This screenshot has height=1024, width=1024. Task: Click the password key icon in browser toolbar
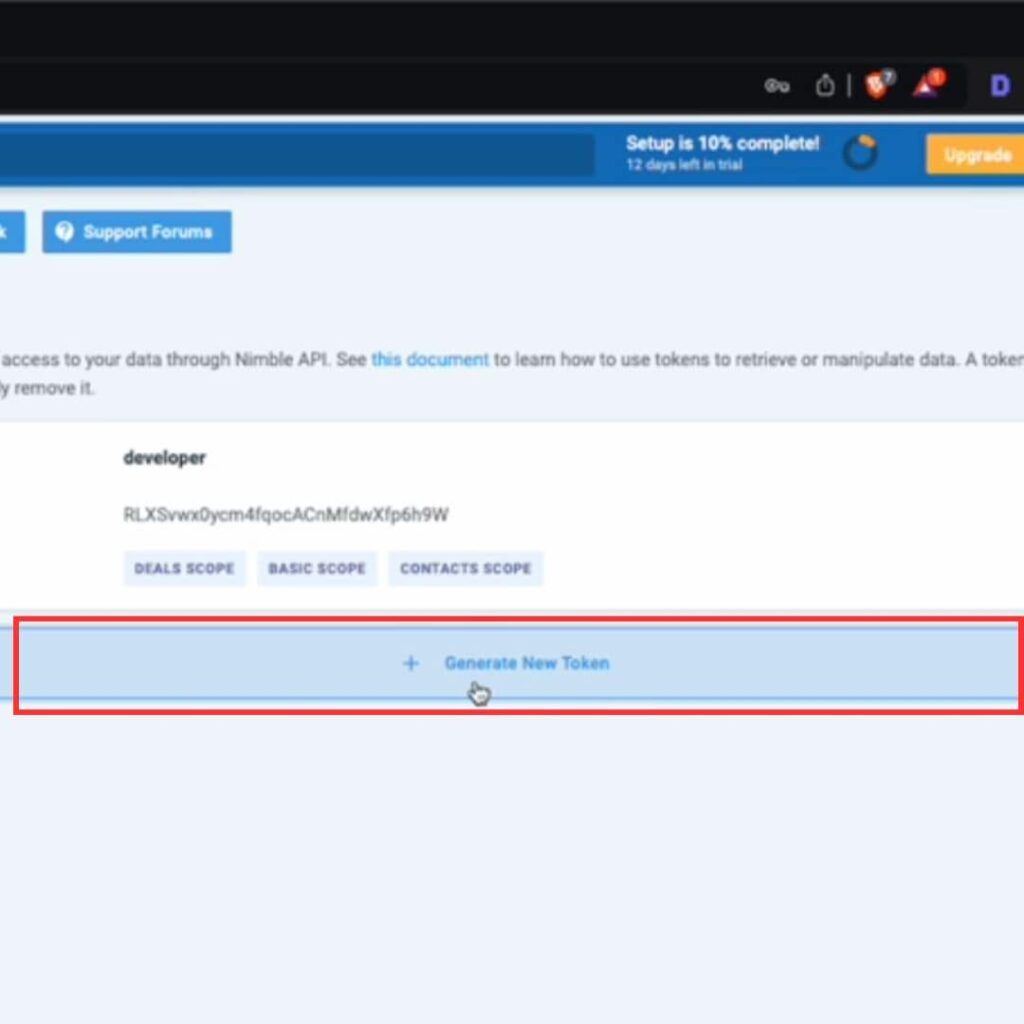tap(777, 86)
